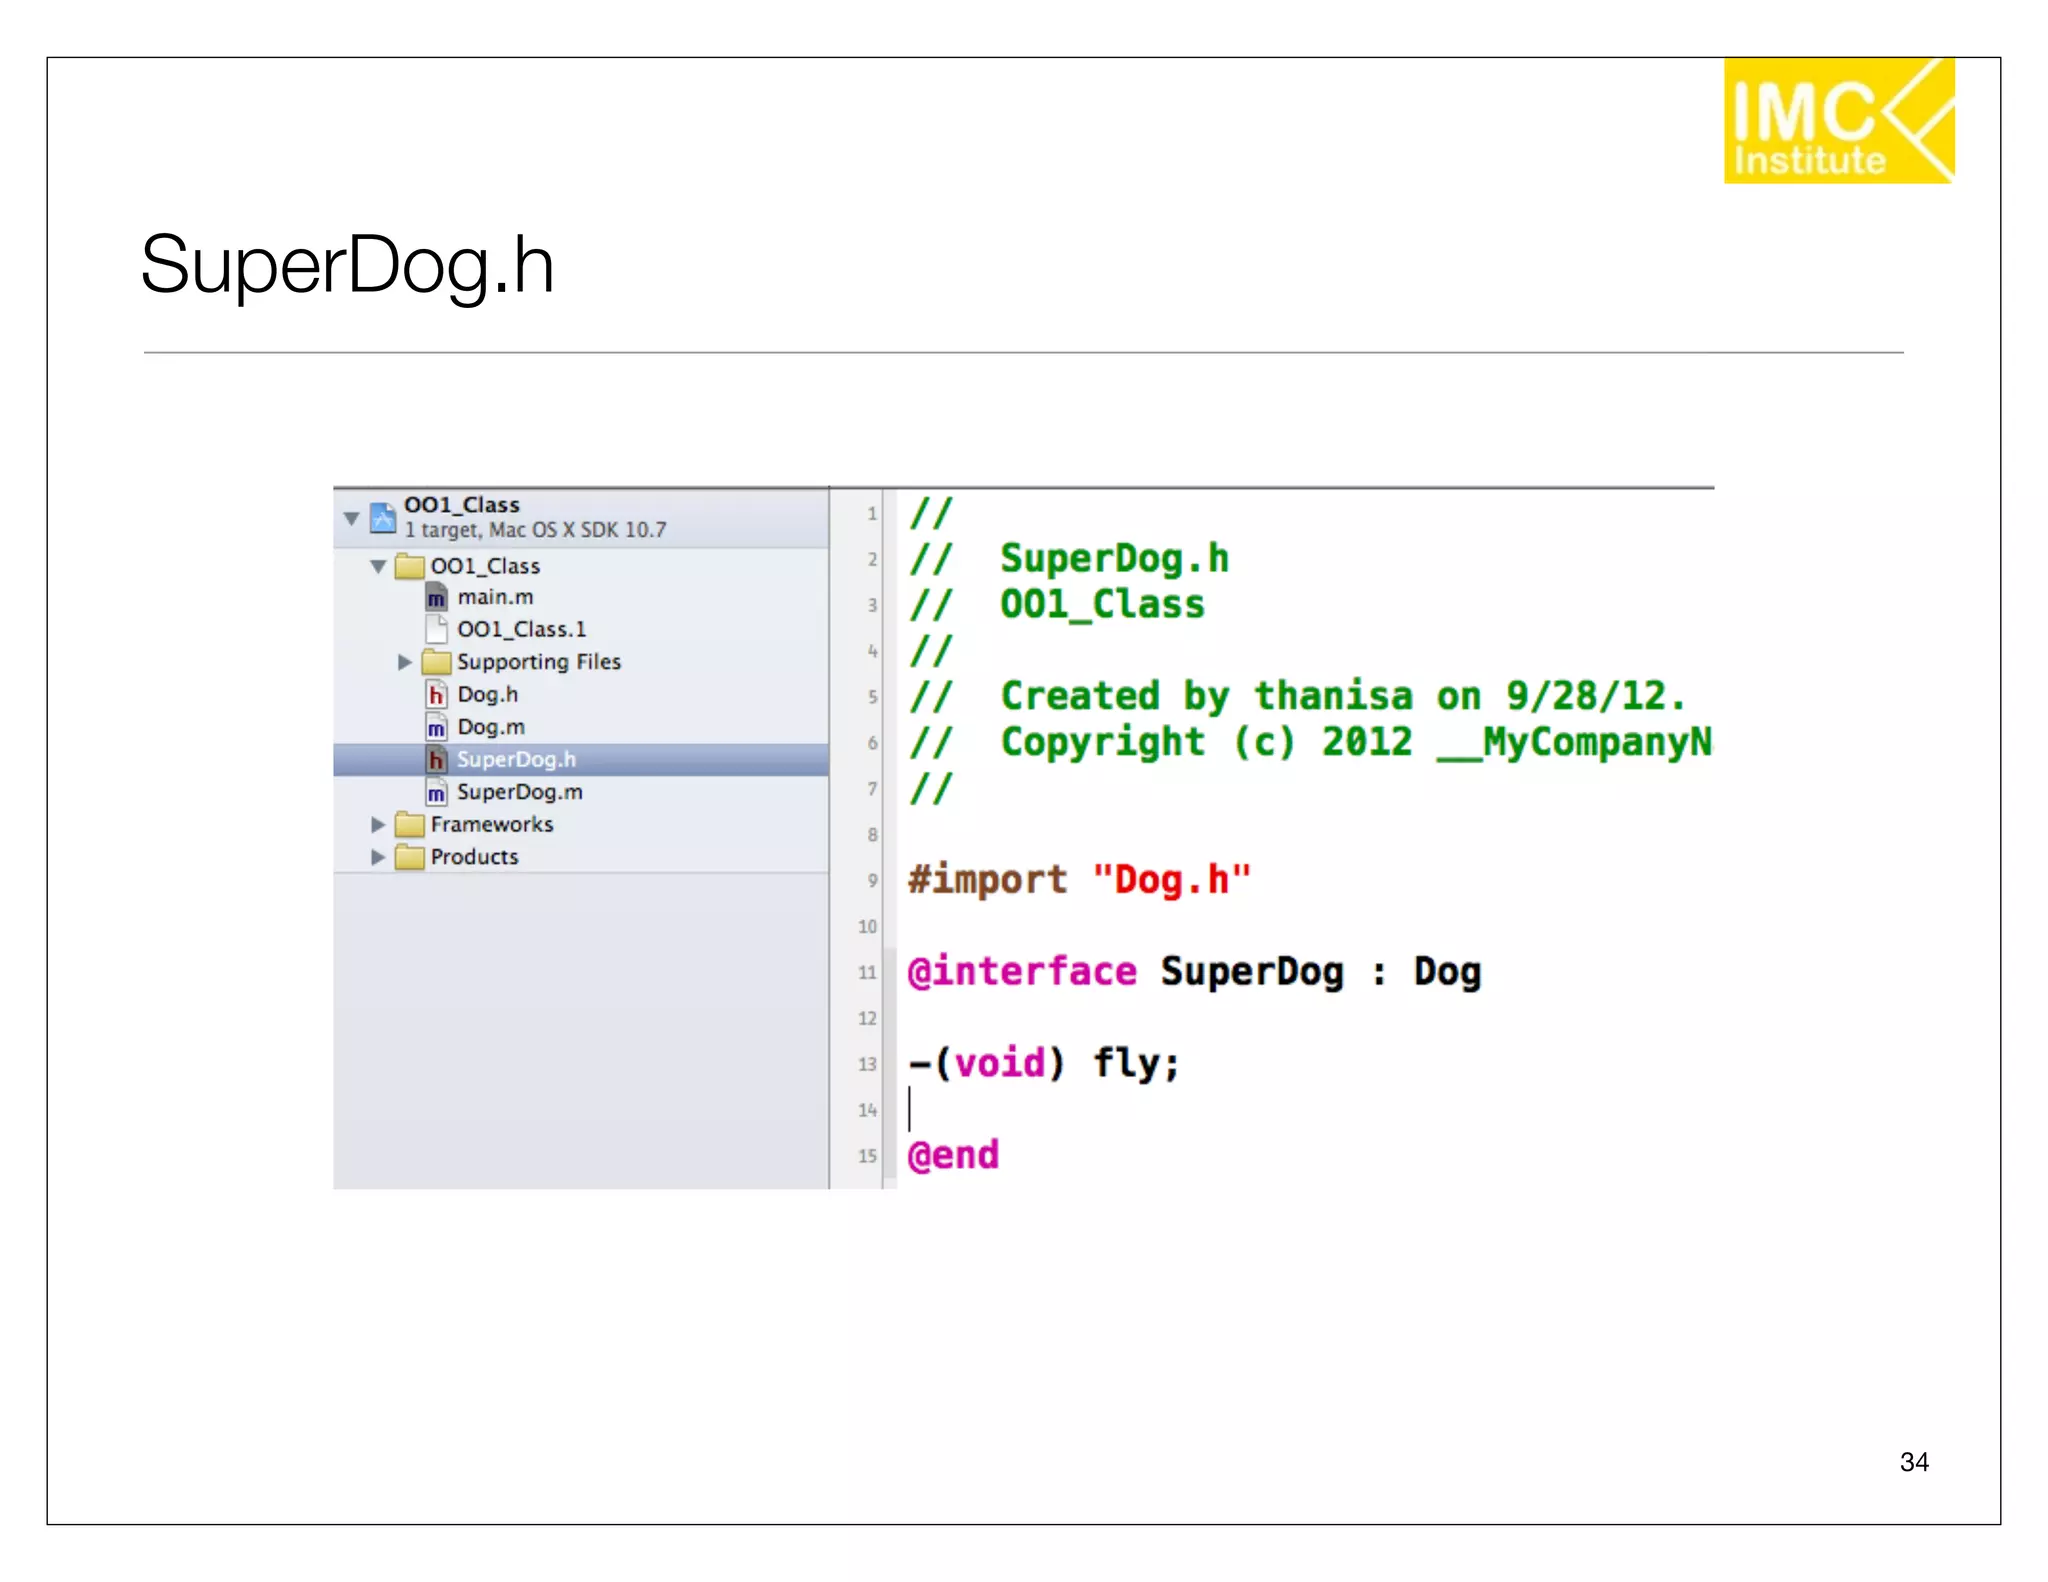Click the 'Created by thanisa' comment line

click(1298, 696)
